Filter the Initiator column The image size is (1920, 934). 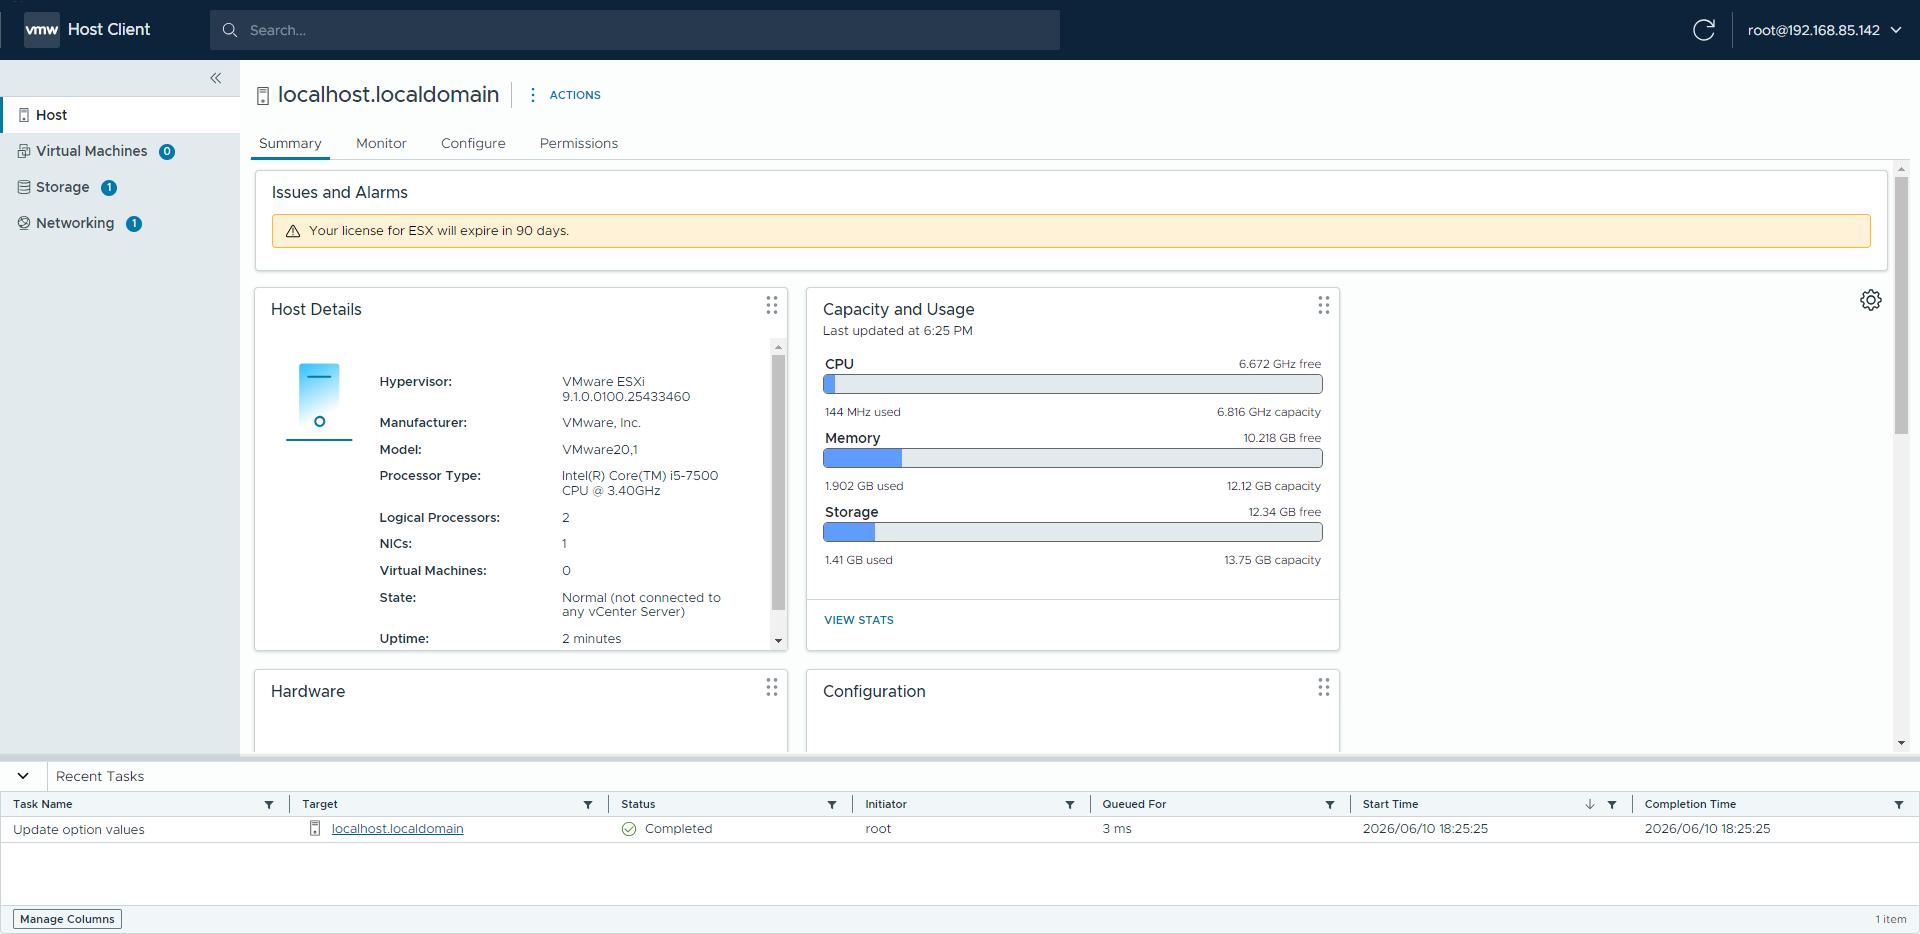(x=1070, y=805)
